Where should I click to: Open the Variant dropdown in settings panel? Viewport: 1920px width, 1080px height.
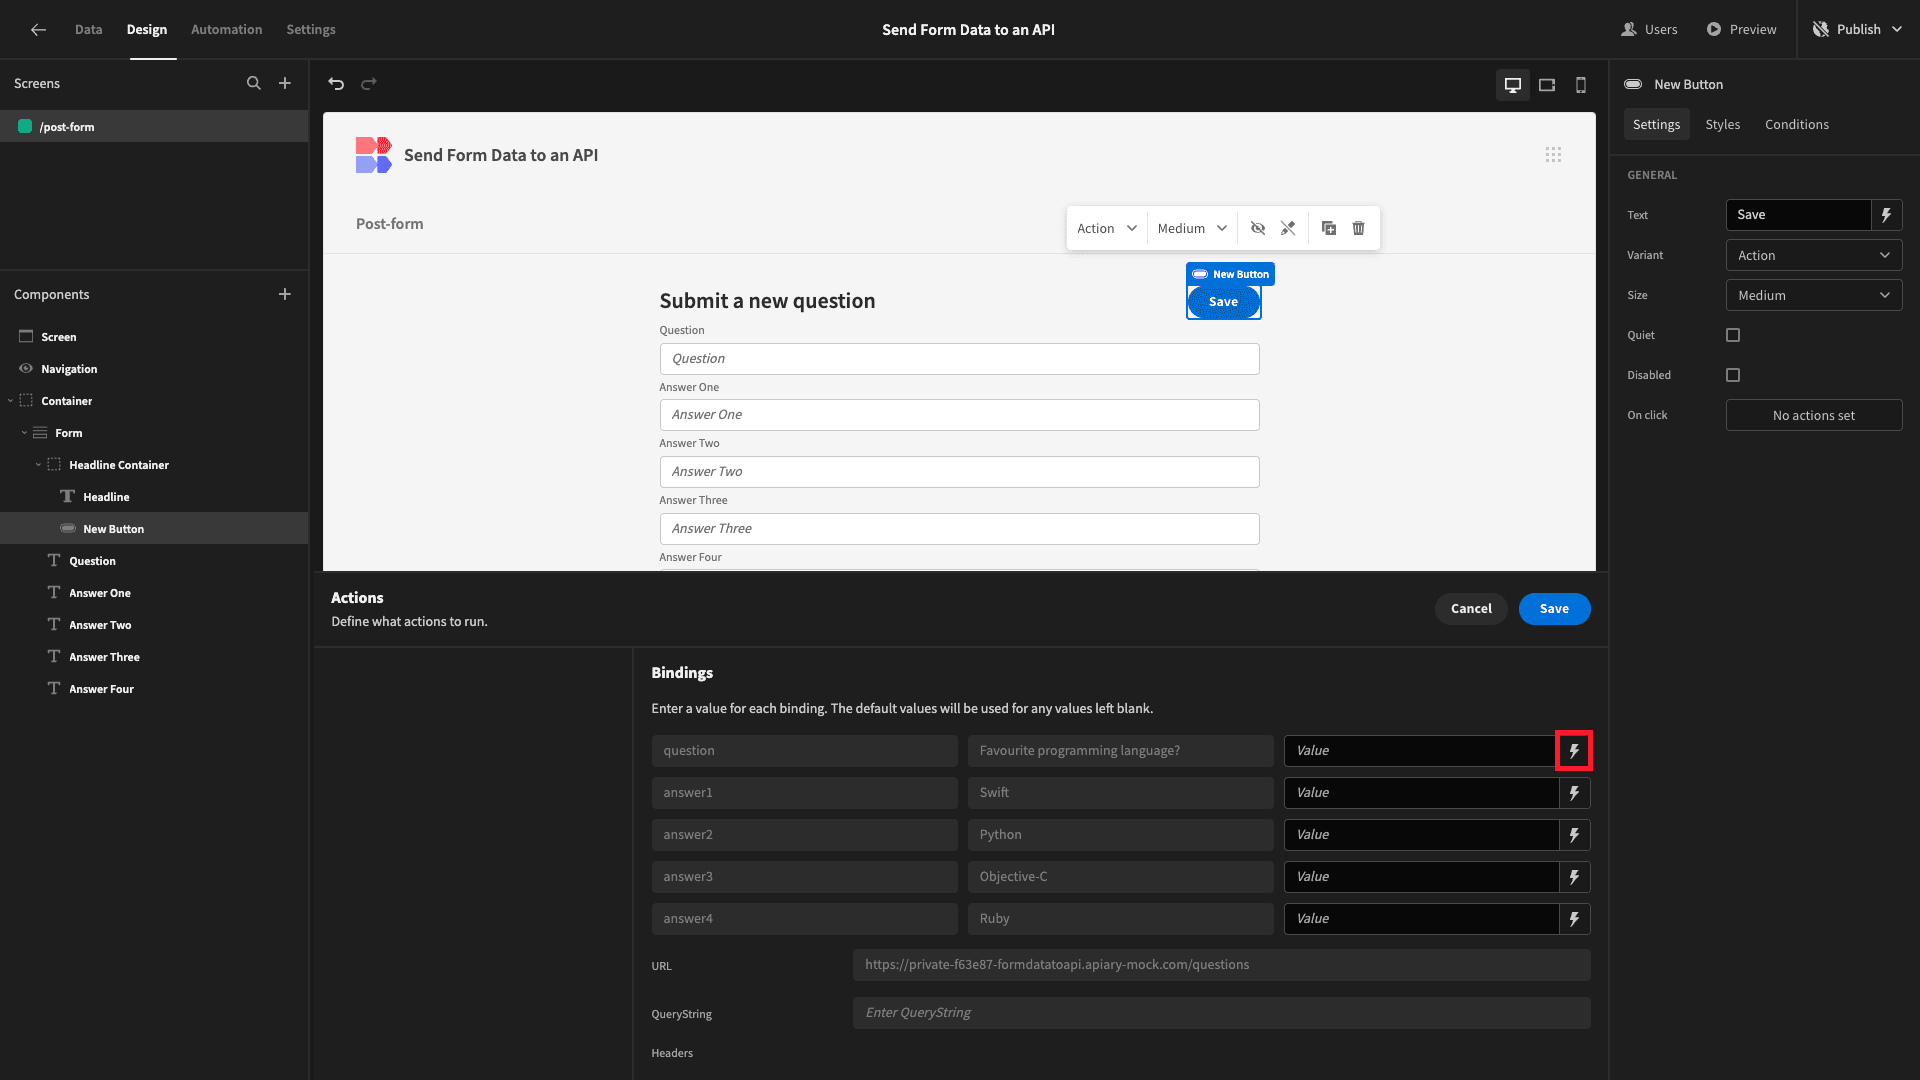click(x=1814, y=255)
